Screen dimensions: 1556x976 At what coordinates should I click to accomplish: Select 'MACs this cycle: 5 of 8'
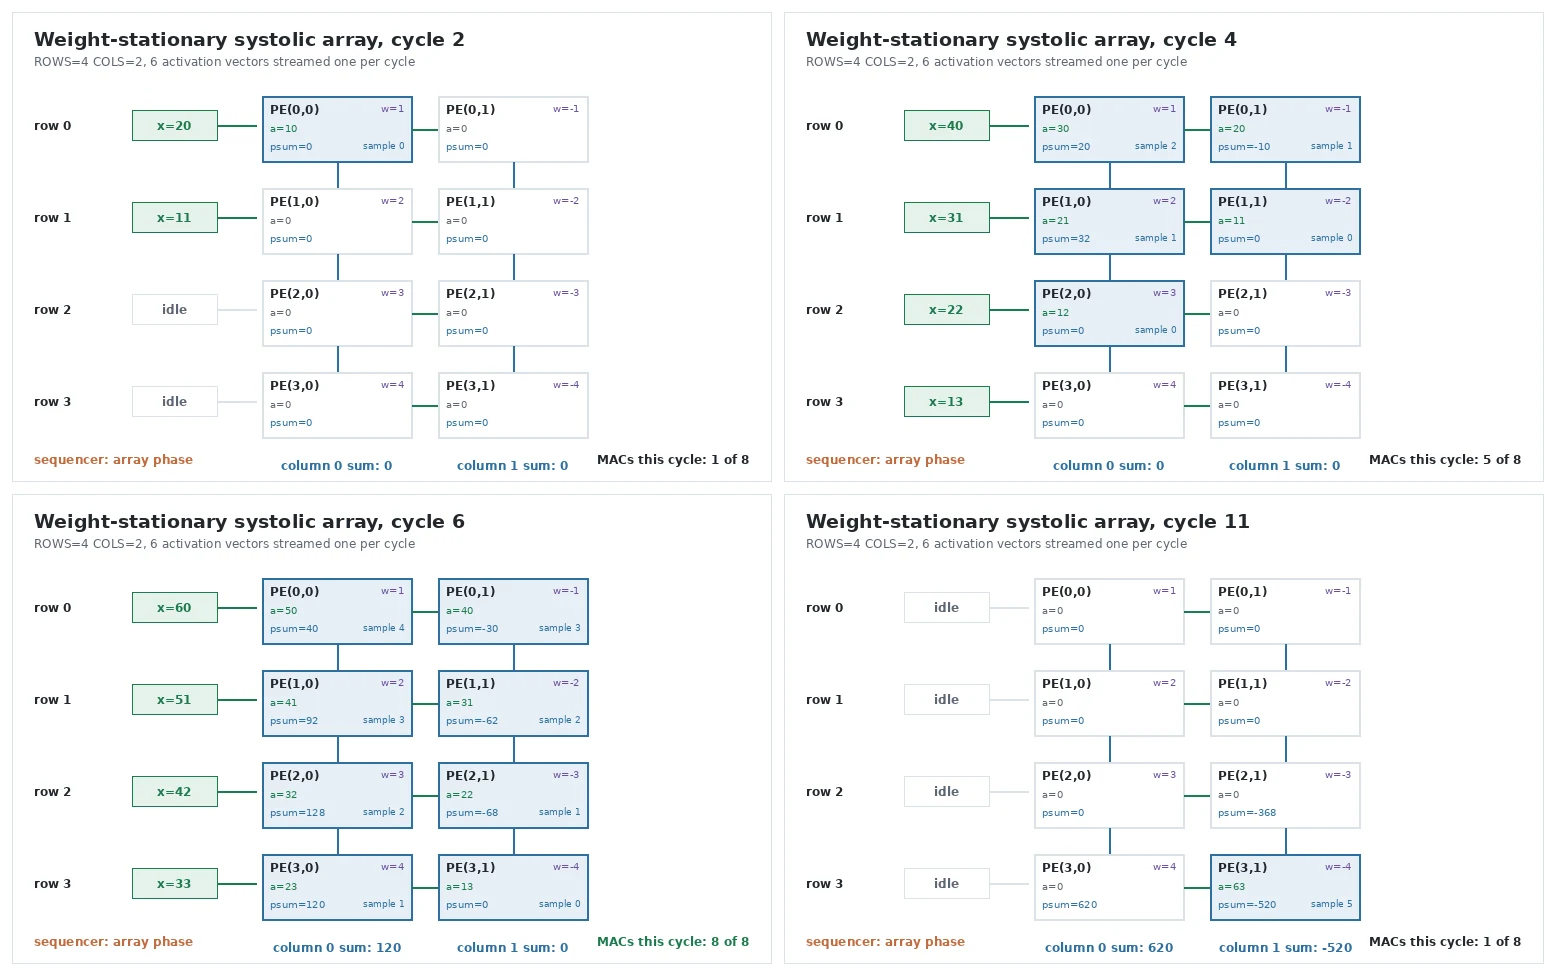tap(1445, 460)
